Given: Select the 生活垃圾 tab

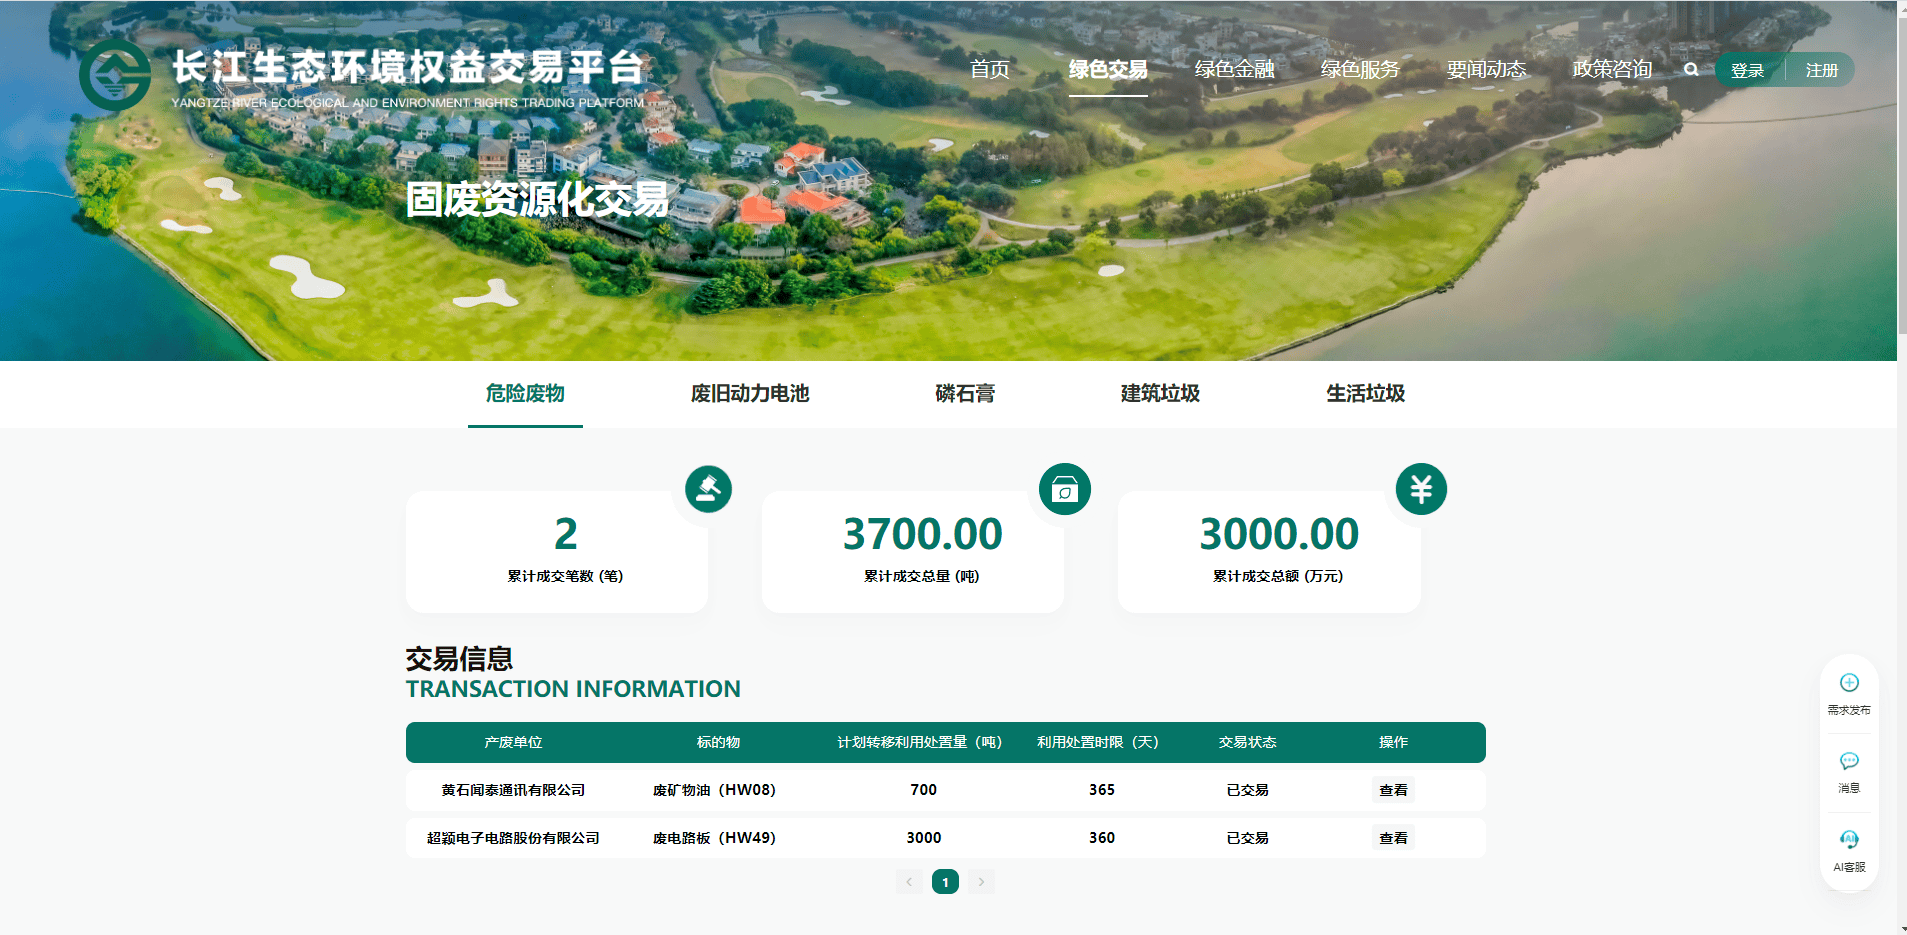Looking at the screenshot, I should [x=1365, y=394].
